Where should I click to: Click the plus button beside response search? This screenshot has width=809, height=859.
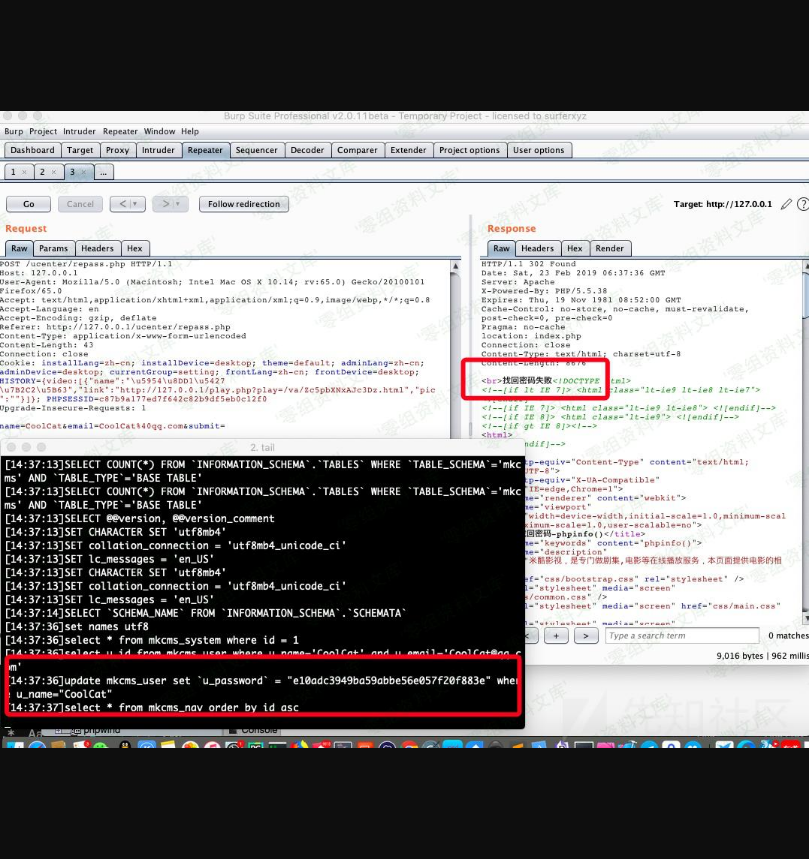click(x=557, y=636)
